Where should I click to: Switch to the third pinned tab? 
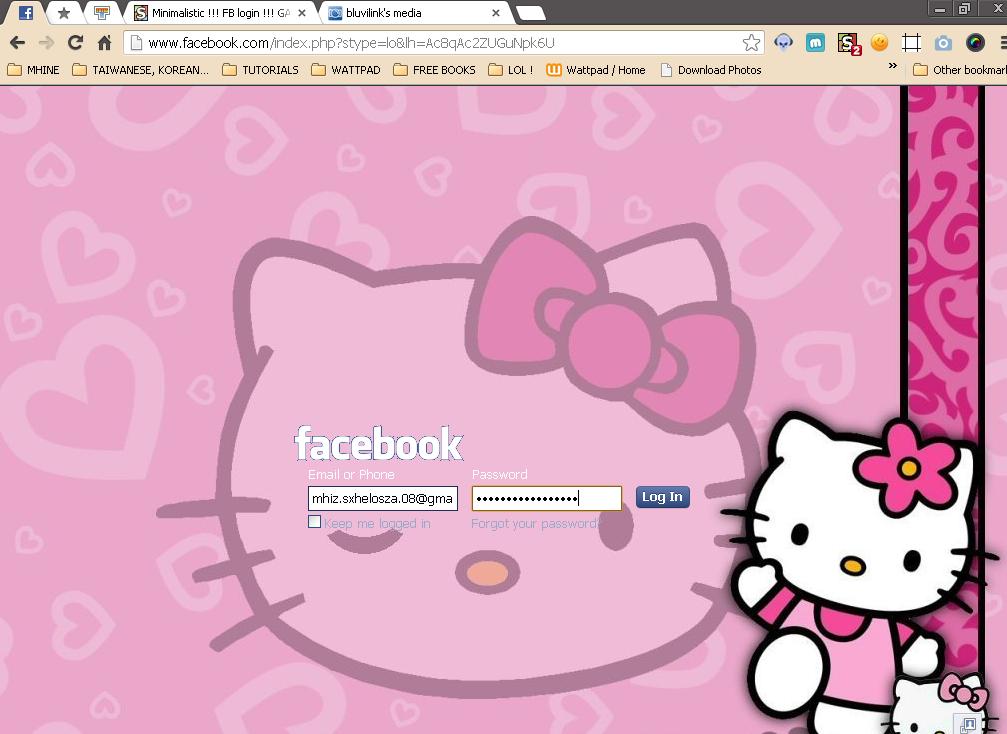click(101, 12)
